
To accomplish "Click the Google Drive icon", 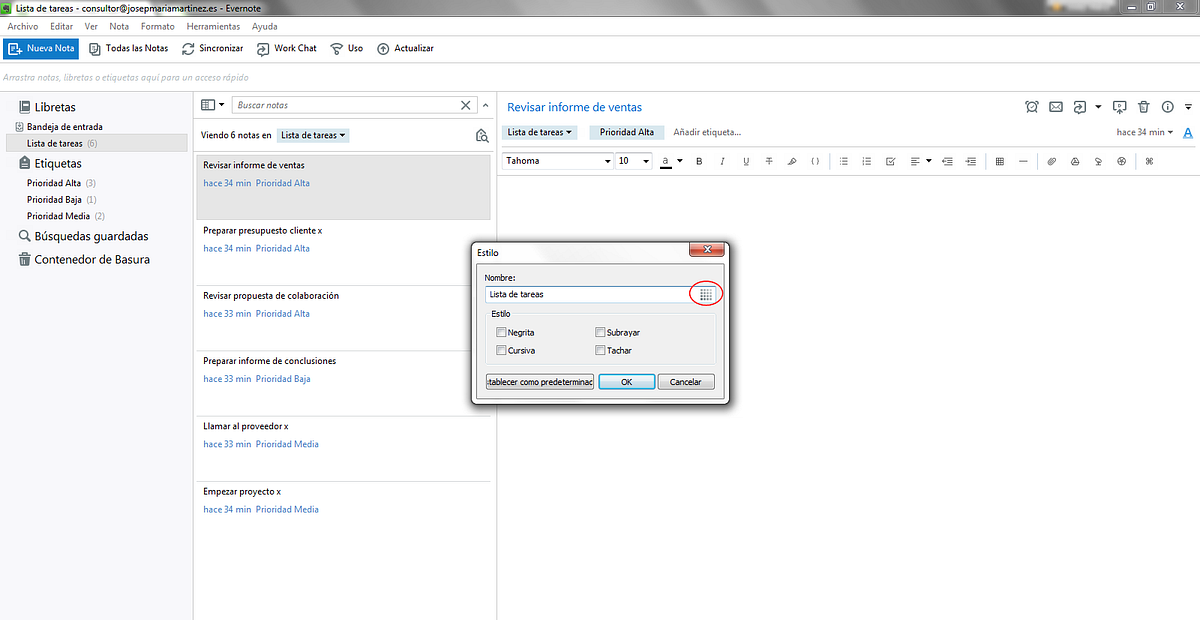I will click(x=1075, y=161).
